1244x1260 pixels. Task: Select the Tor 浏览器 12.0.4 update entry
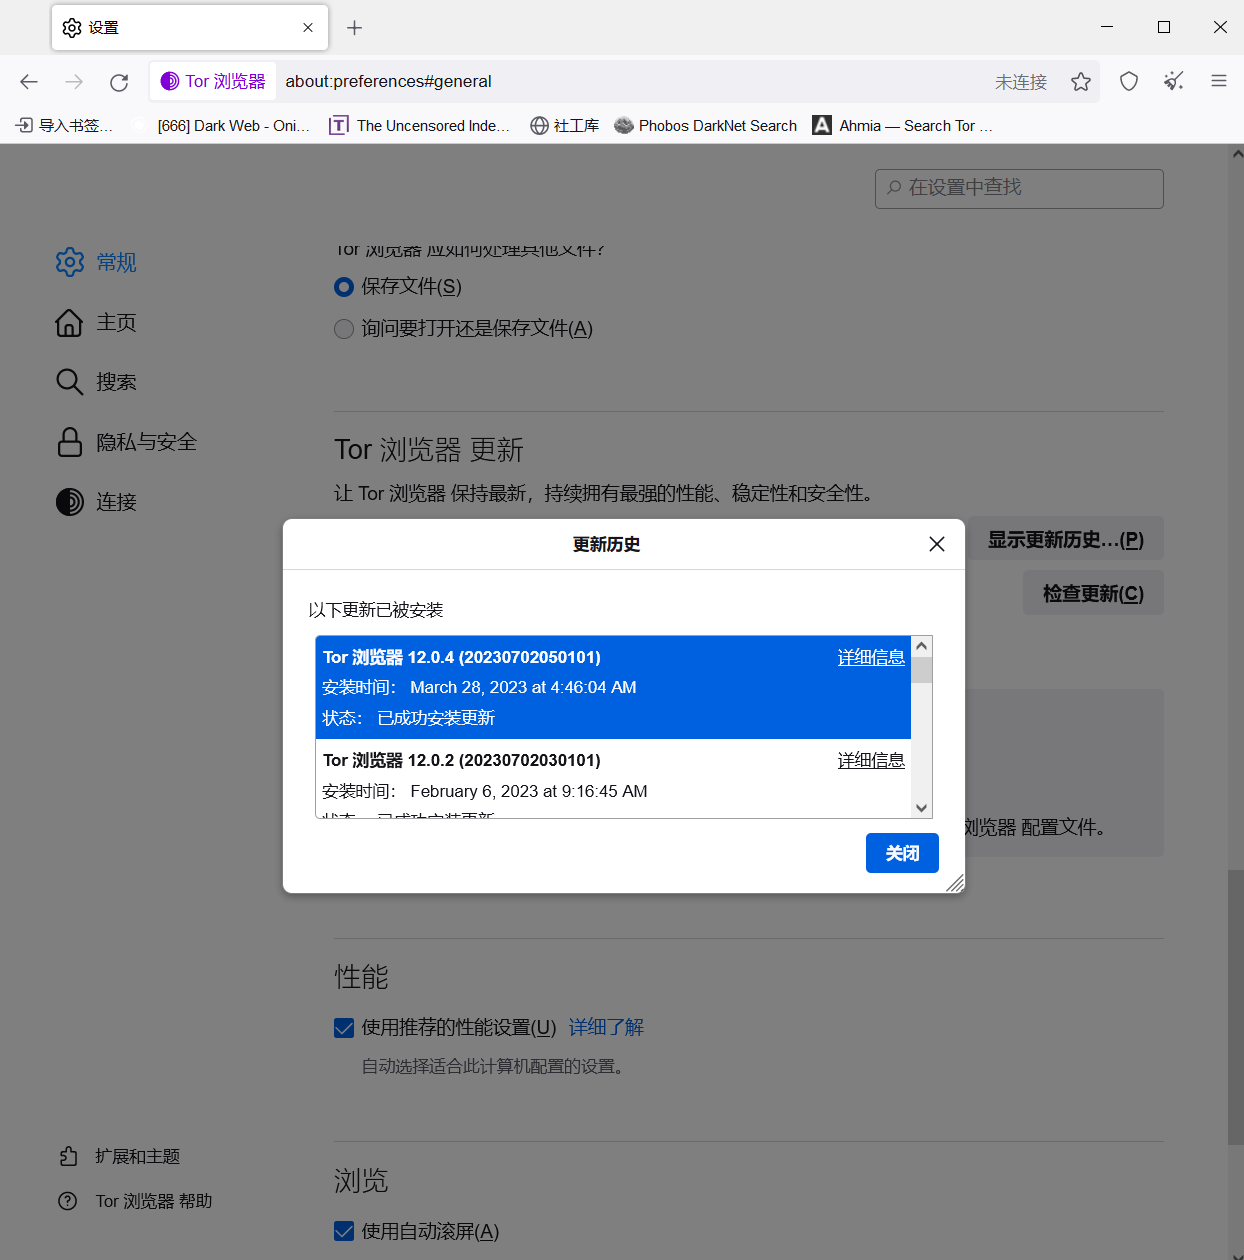coord(613,687)
